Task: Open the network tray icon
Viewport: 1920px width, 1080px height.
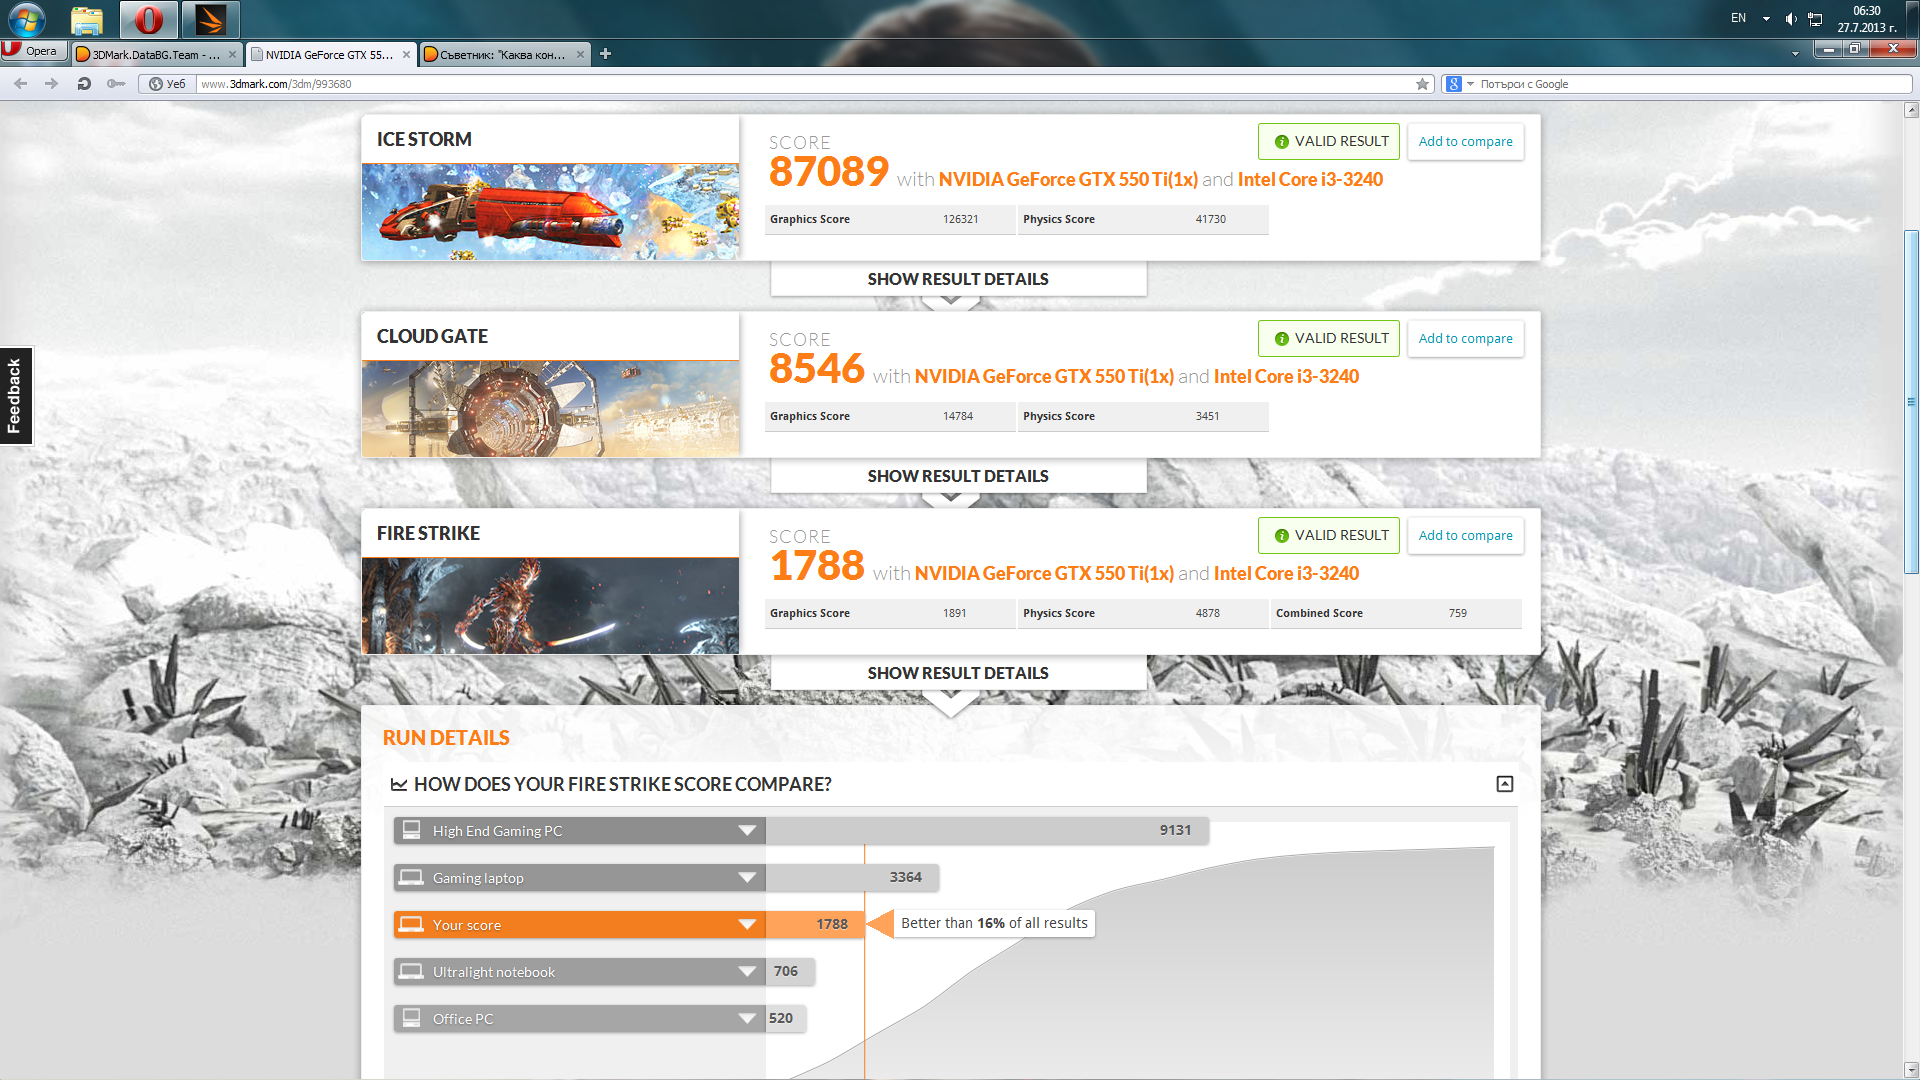Action: [1815, 19]
